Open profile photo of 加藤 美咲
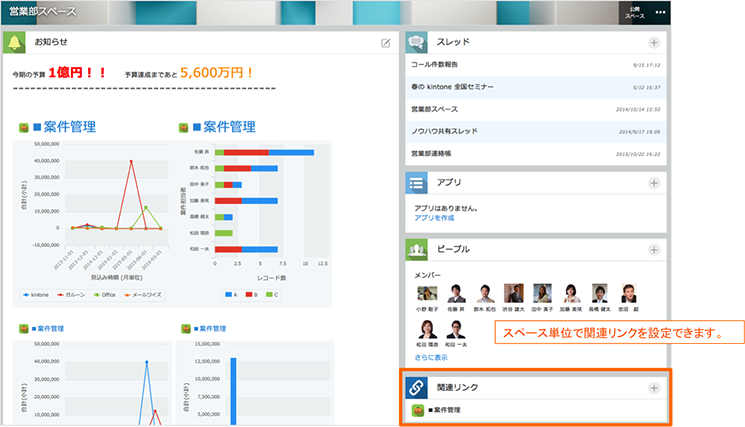Viewport: 745px width, 427px height. pos(571,294)
